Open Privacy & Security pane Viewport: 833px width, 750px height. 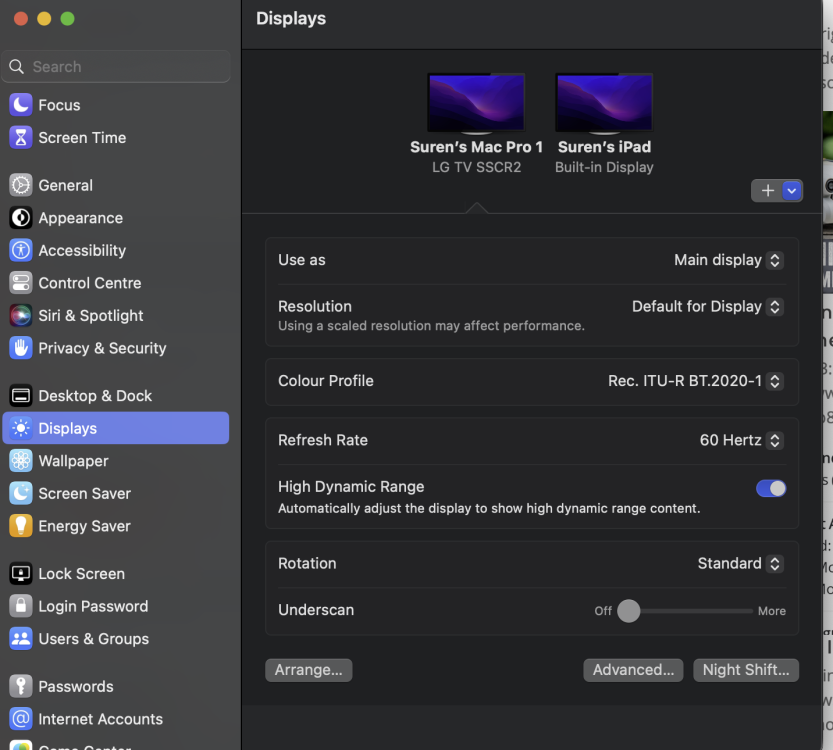pos(103,348)
